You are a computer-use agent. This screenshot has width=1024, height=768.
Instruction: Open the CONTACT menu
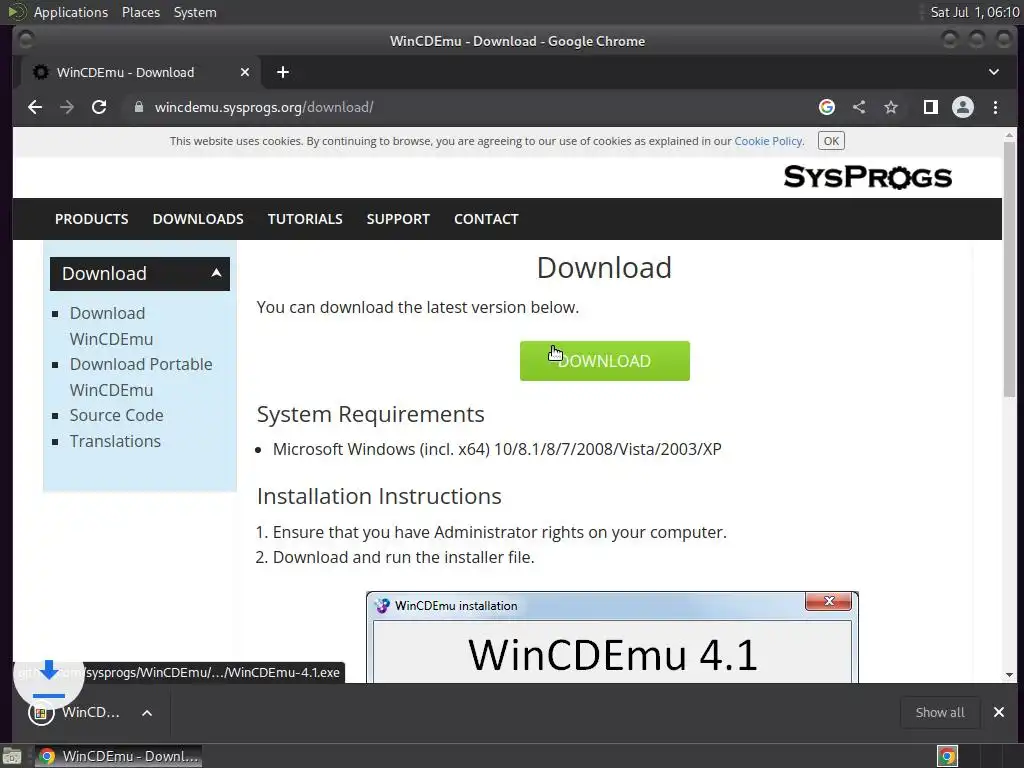point(487,219)
